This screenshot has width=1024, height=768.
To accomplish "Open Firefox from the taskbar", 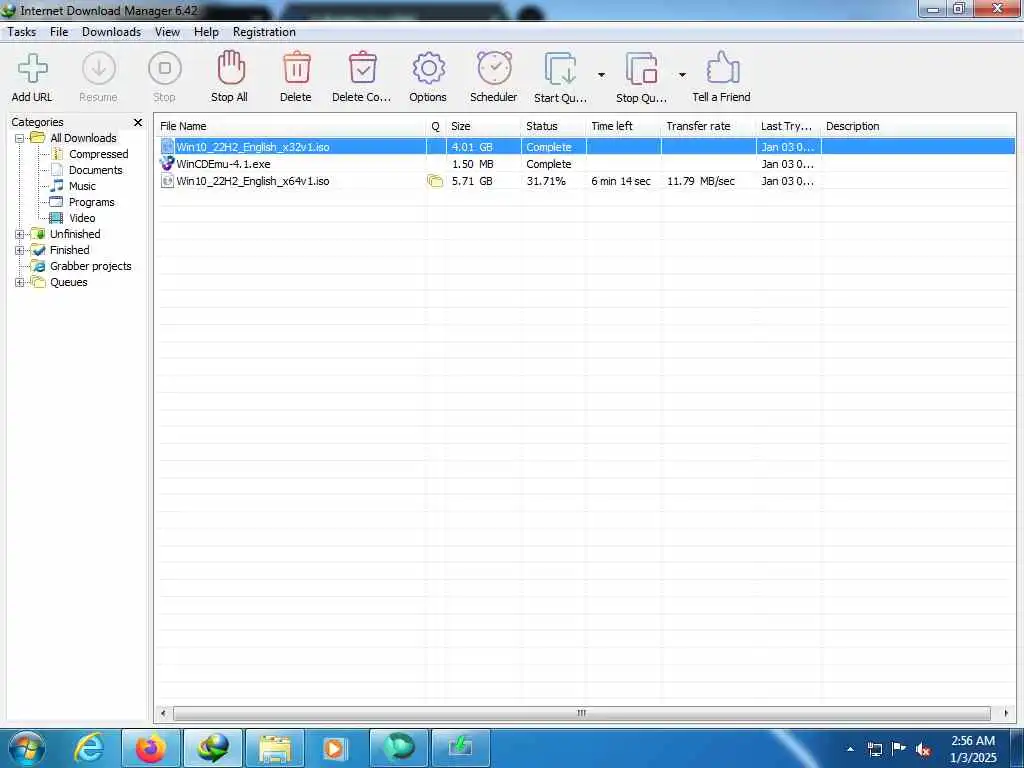I will (152, 748).
